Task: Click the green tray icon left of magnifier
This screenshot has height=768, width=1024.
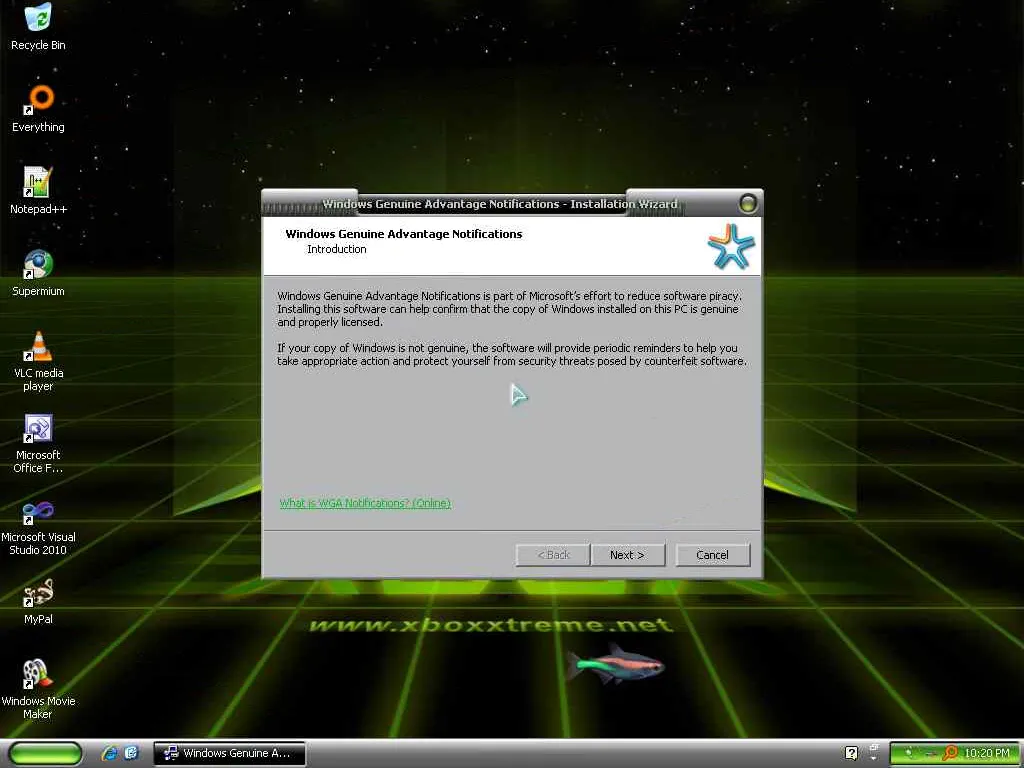Action: point(931,753)
